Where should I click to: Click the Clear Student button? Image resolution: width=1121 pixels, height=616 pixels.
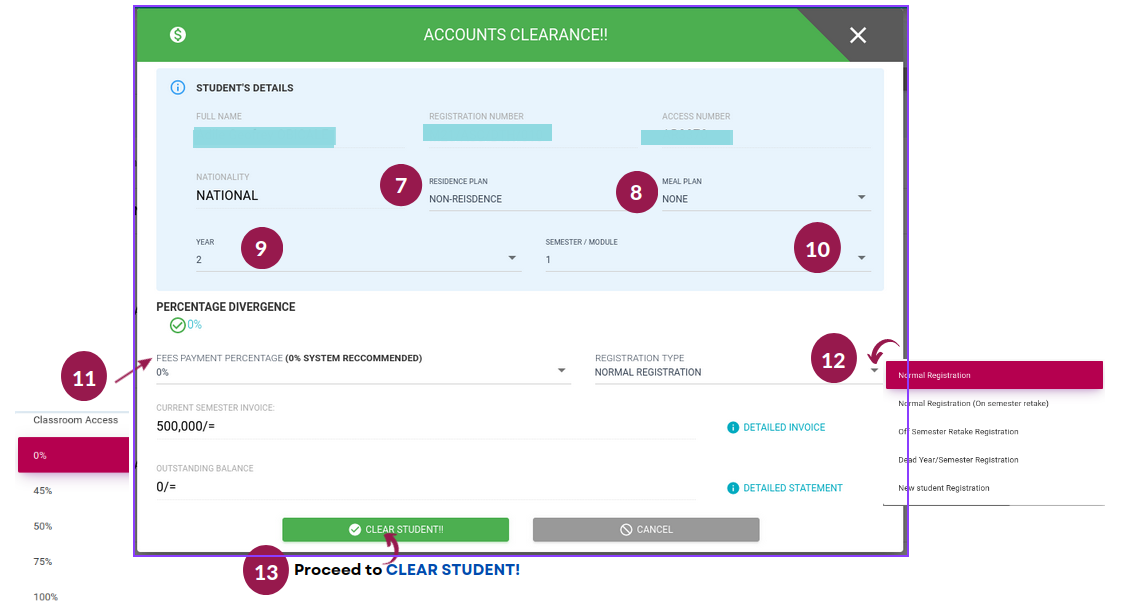(x=395, y=530)
